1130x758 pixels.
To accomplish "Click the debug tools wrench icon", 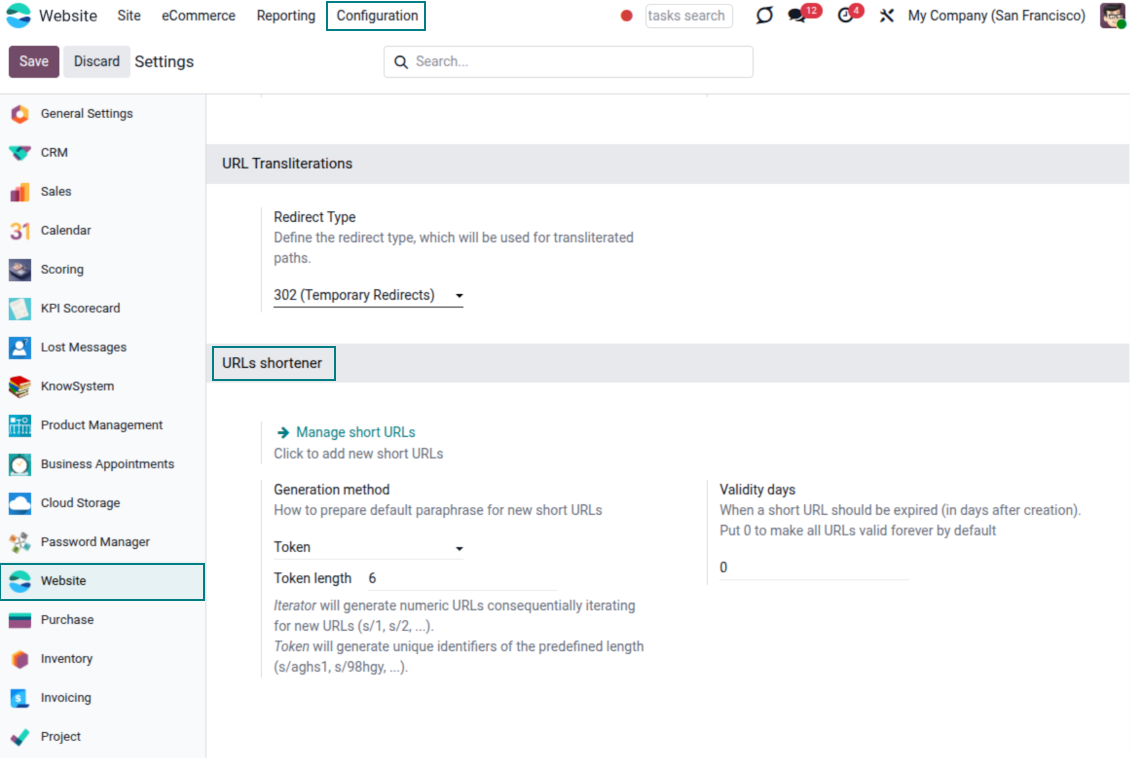I will click(x=886, y=16).
